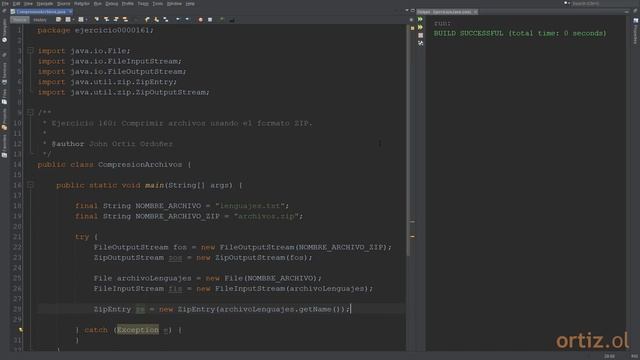The width and height of the screenshot is (640, 360).
Task: Click the Last Edit toolbar icon
Action: pos(58,19)
